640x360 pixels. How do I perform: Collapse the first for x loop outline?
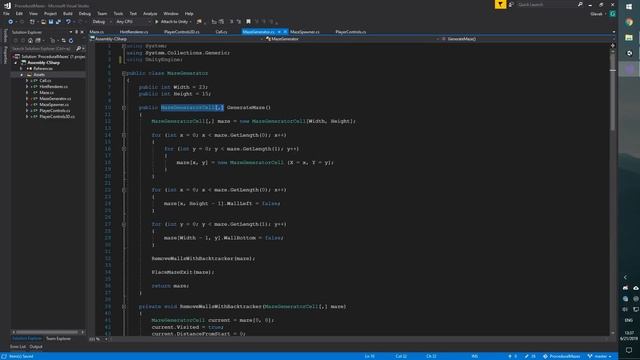(124, 135)
